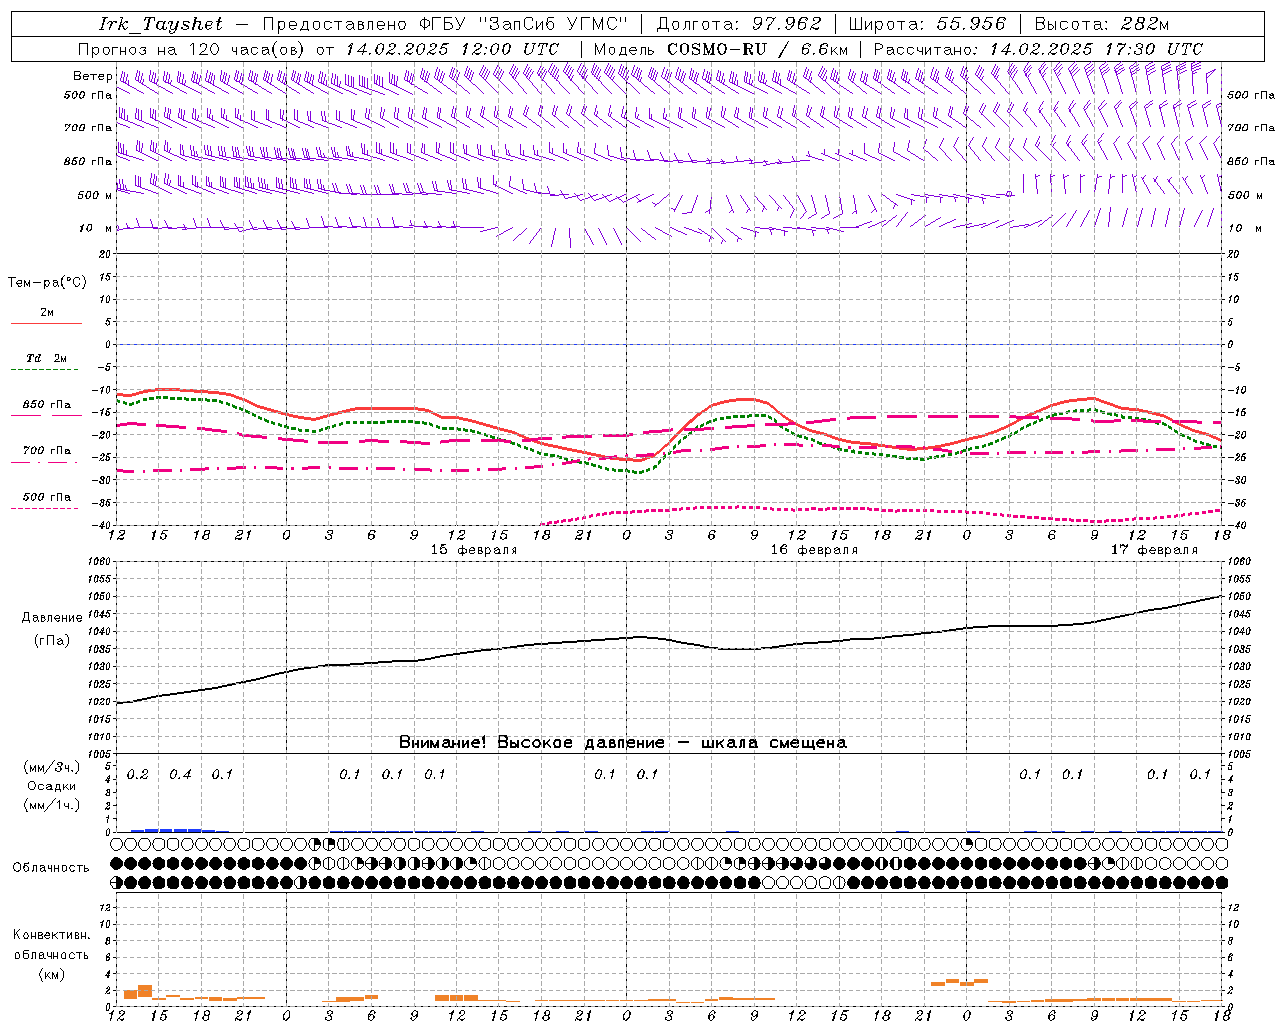Image resolution: width=1280 pixels, height=1024 pixels.
Task: Click the Долгота: 97.962 value
Action: 739,24
